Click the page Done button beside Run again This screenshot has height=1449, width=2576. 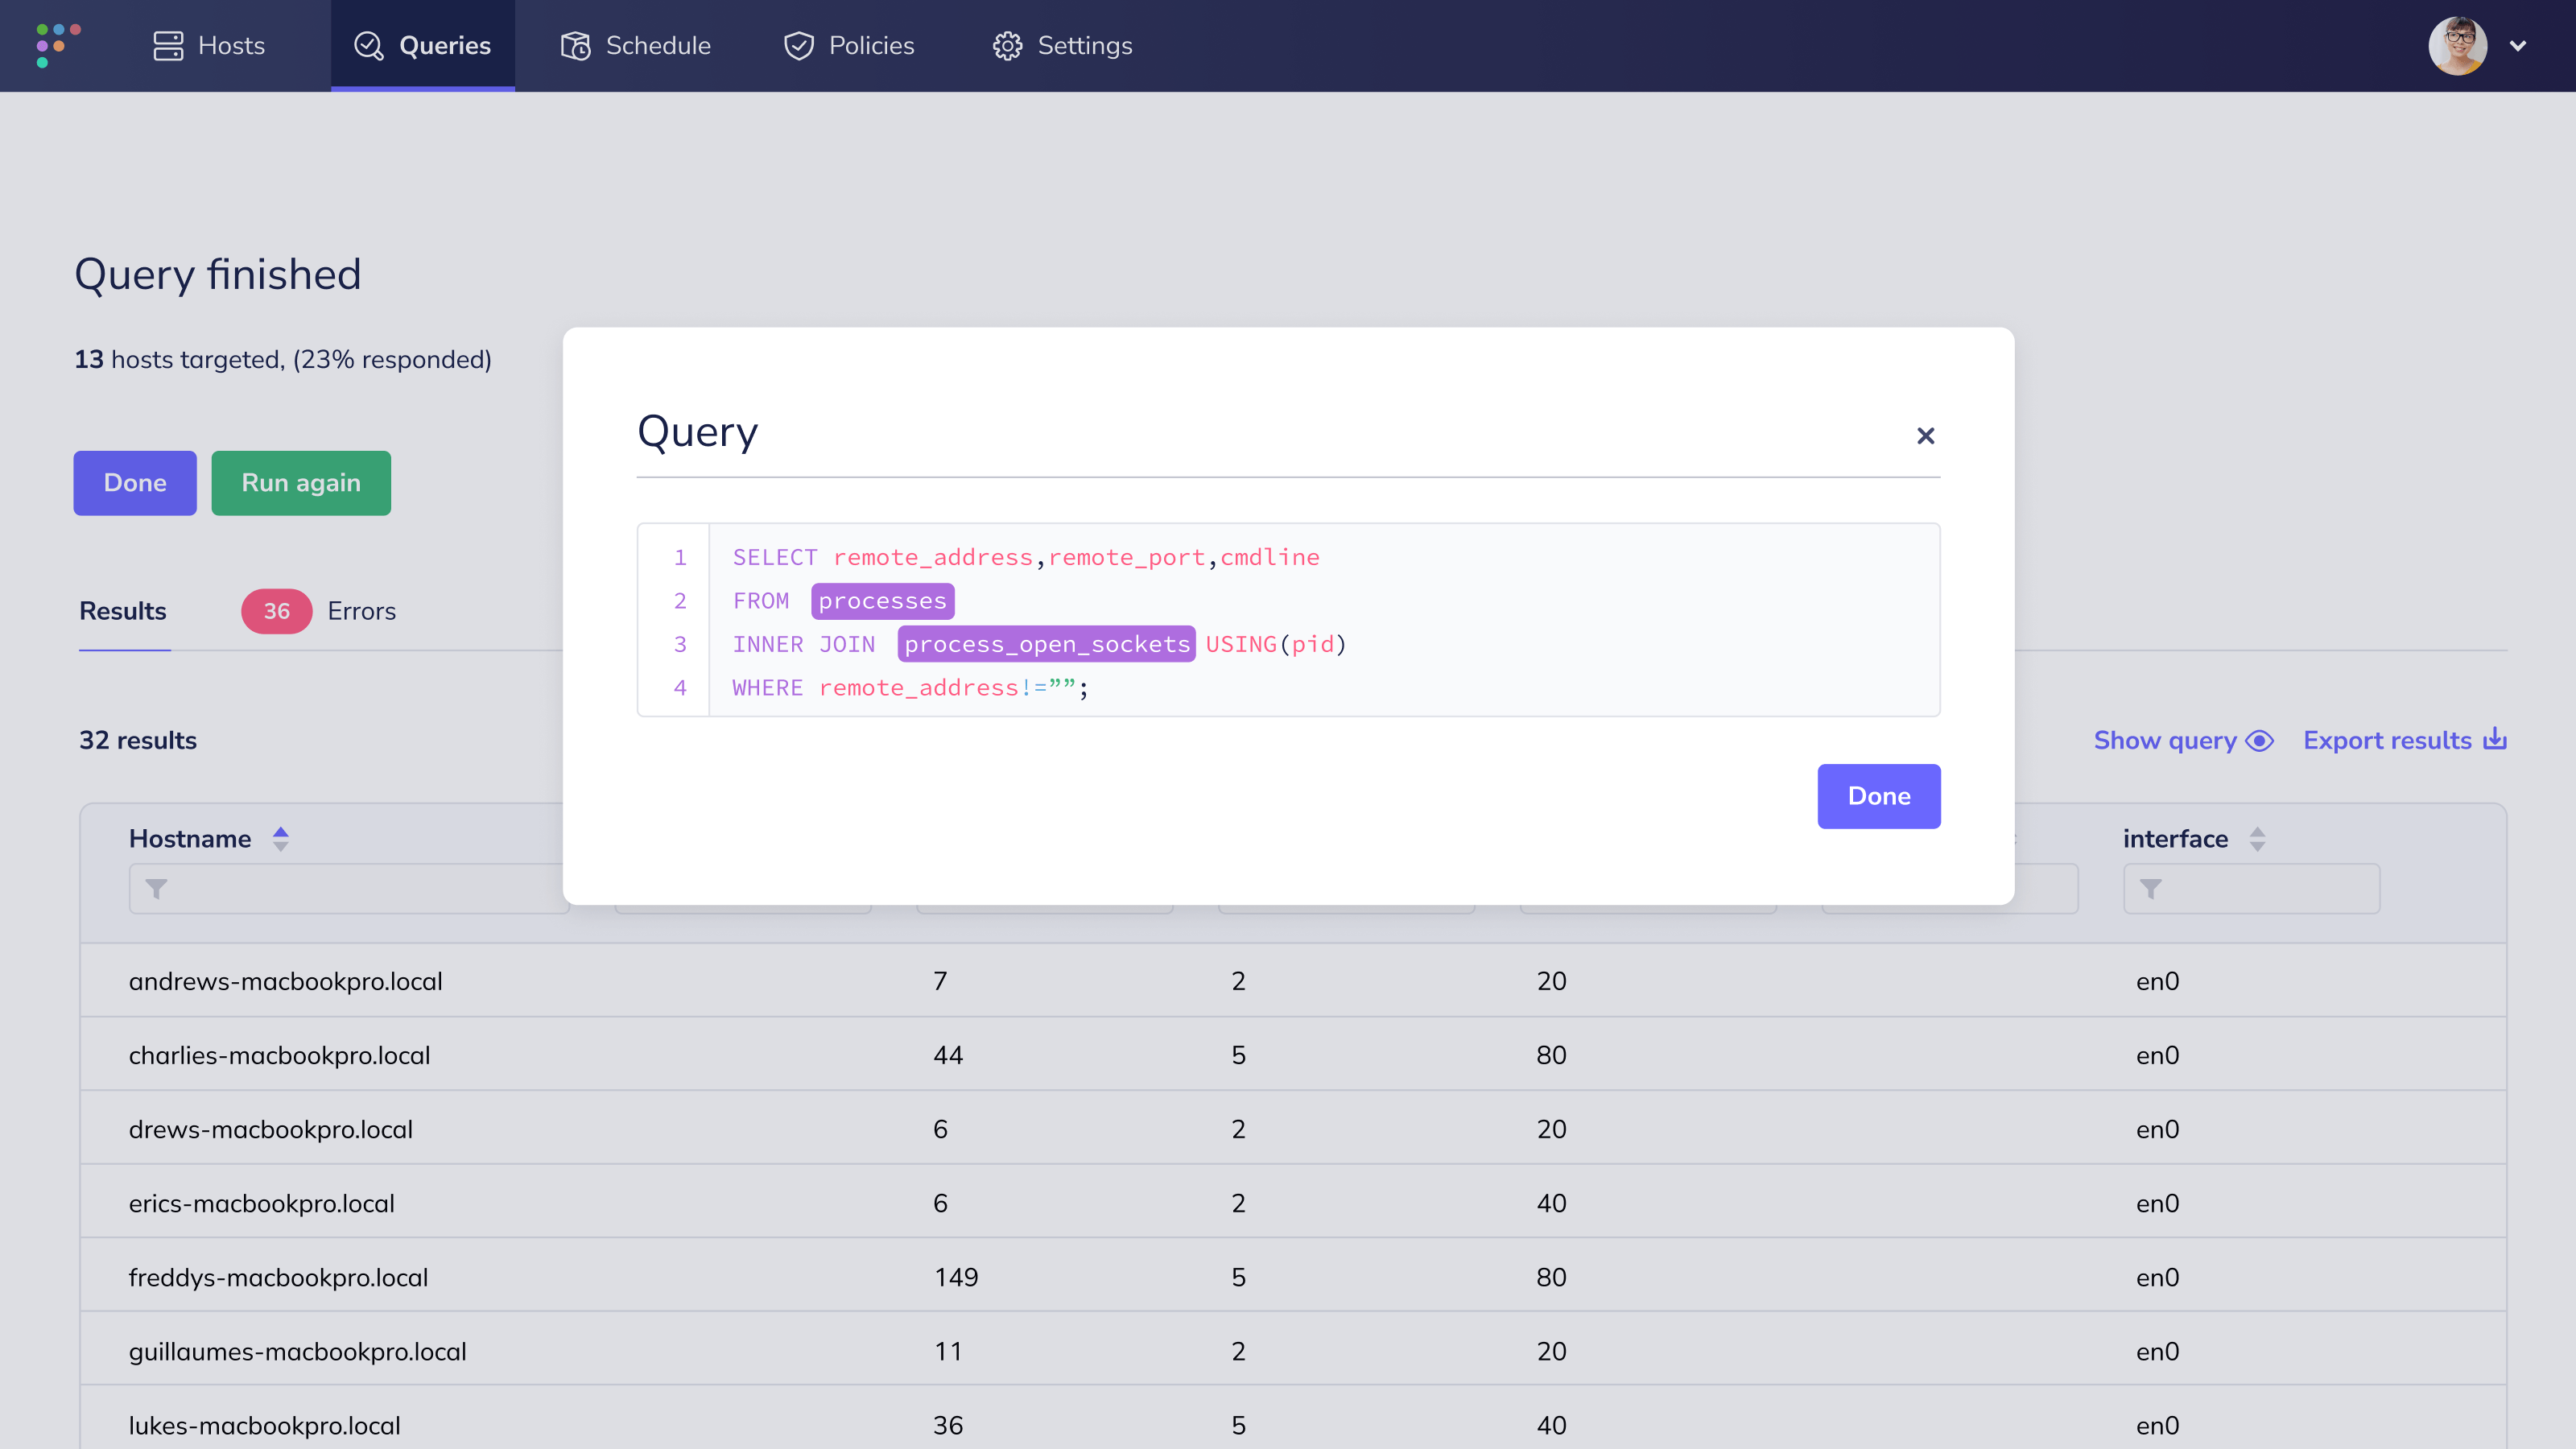click(x=135, y=483)
